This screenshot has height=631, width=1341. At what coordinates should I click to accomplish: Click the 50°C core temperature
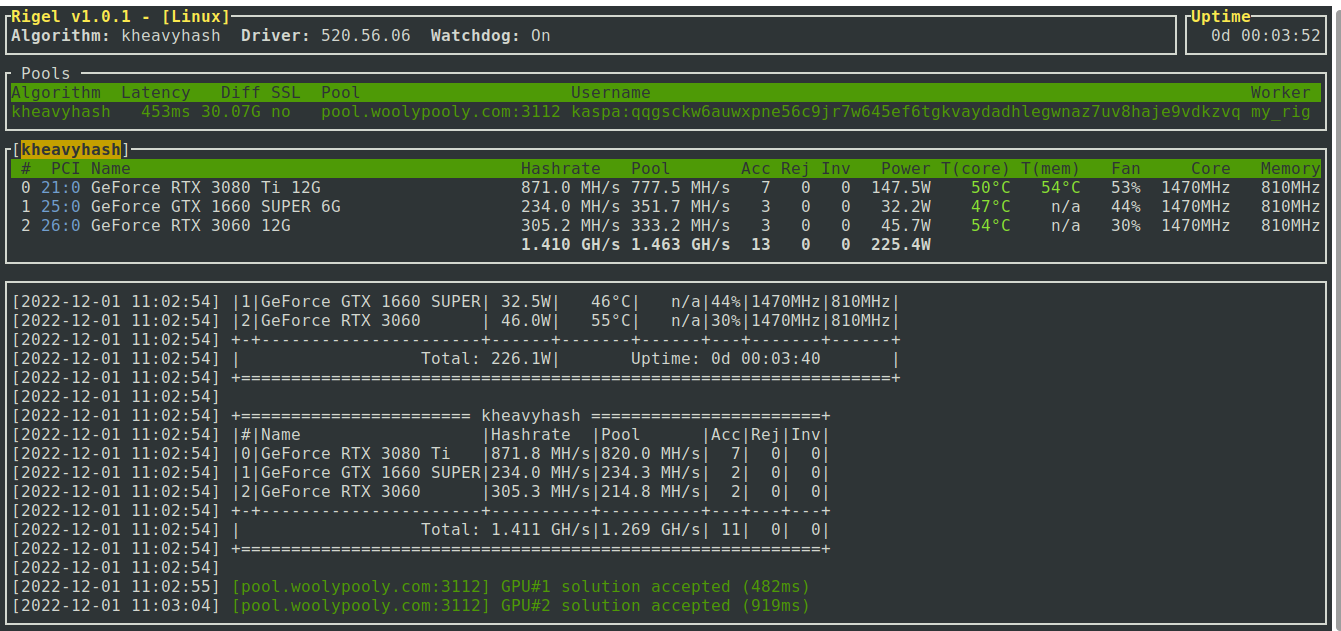(x=991, y=187)
